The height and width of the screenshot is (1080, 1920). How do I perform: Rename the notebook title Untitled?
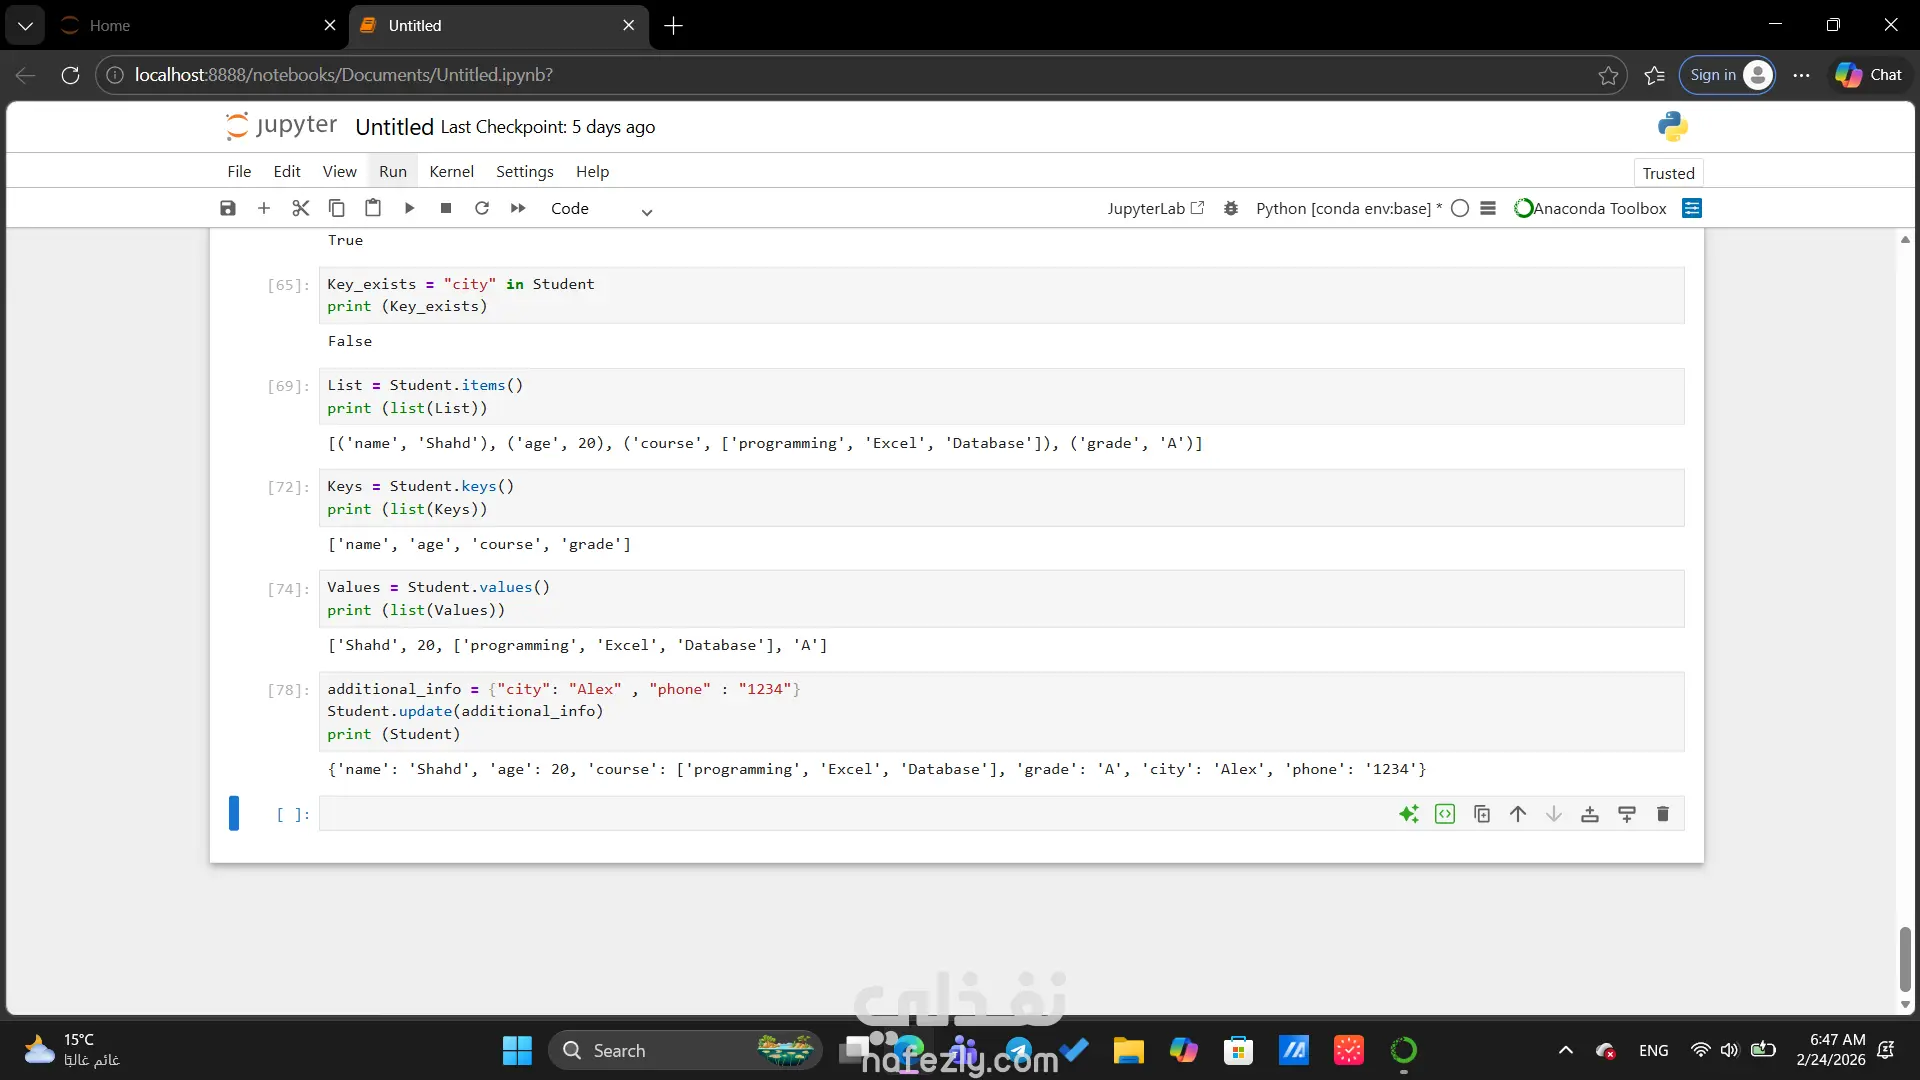click(x=394, y=127)
